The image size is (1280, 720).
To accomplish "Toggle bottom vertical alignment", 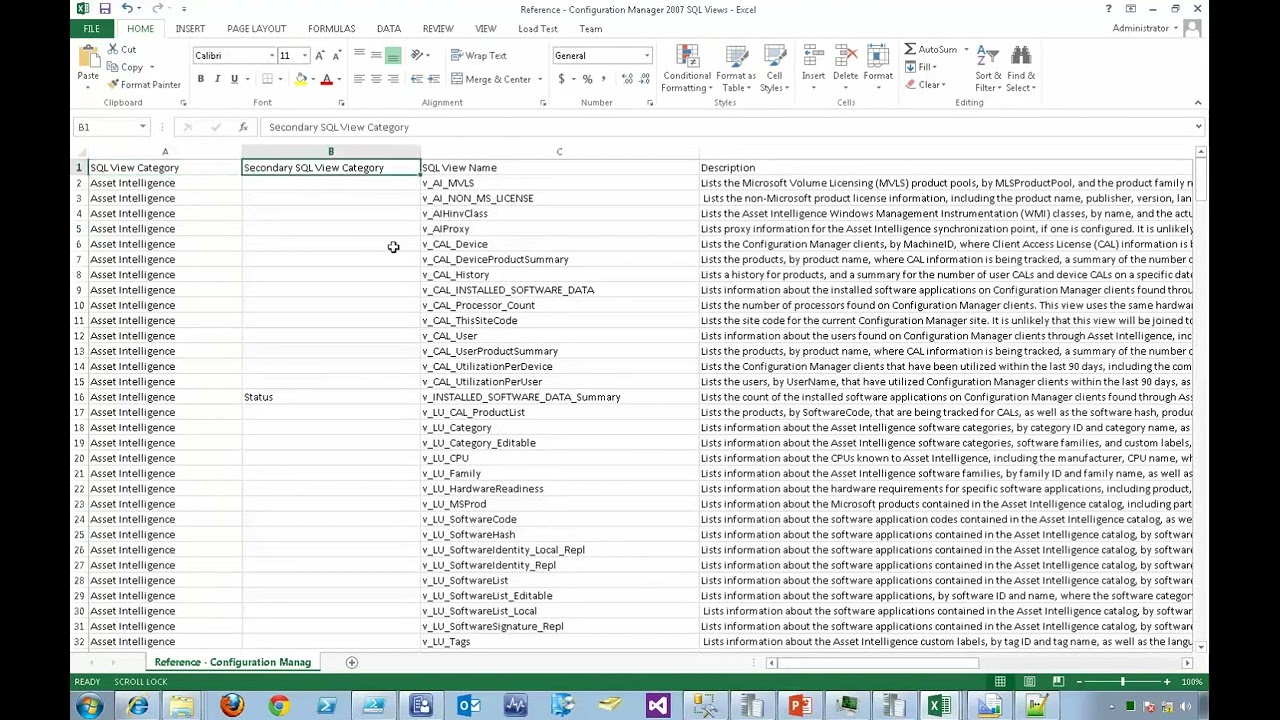I will pyautogui.click(x=393, y=55).
